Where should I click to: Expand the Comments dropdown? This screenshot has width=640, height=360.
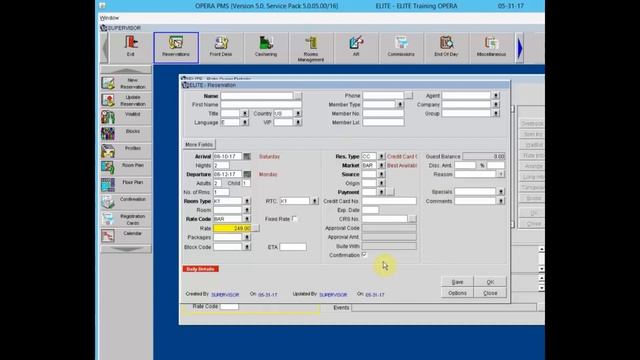501,201
